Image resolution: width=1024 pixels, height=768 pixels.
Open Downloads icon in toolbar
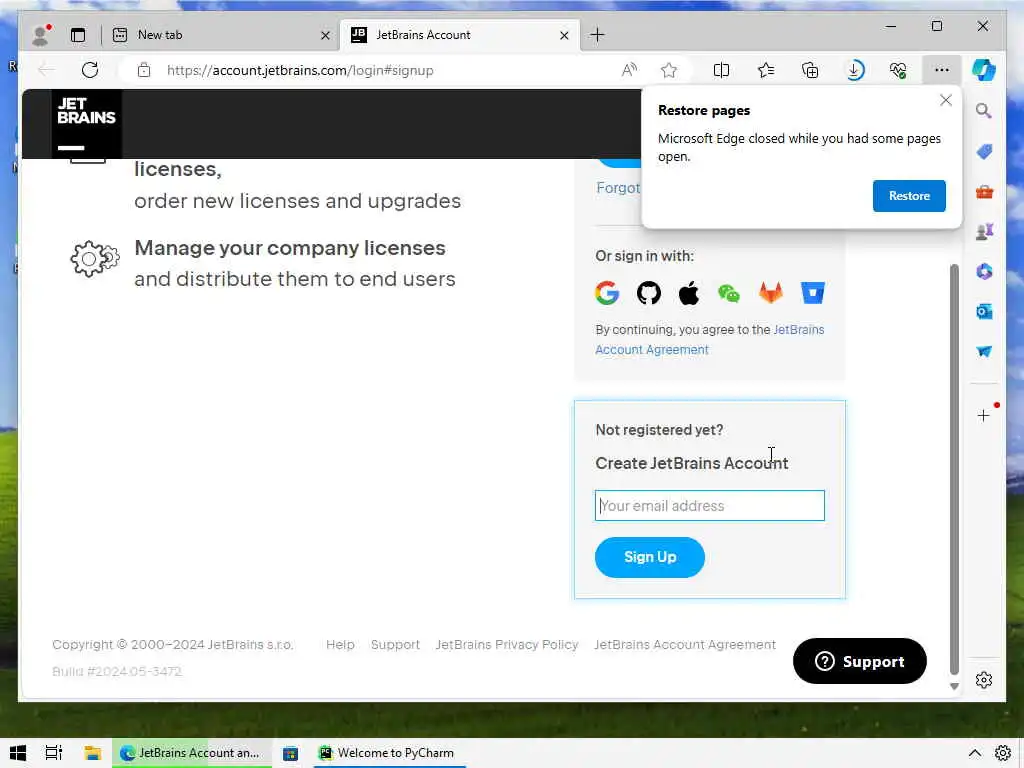854,70
